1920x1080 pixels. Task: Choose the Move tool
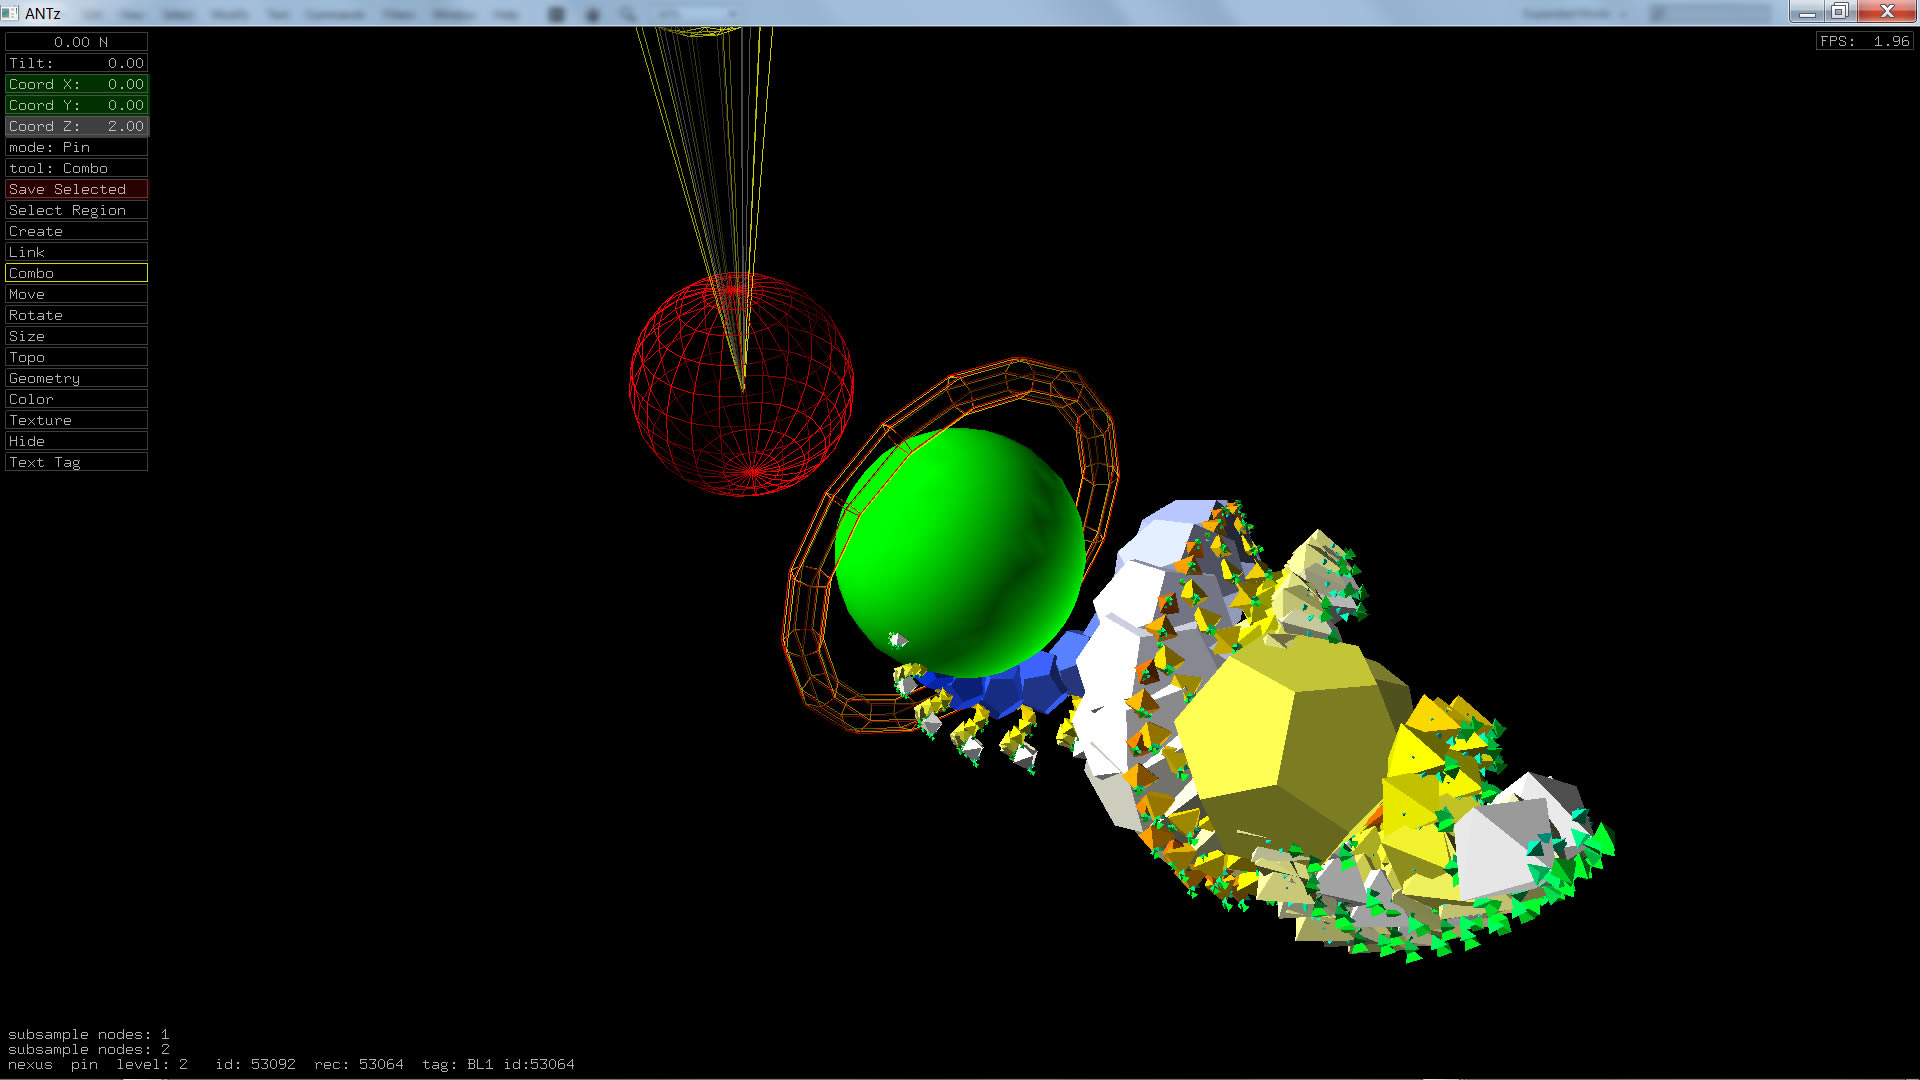click(76, 294)
